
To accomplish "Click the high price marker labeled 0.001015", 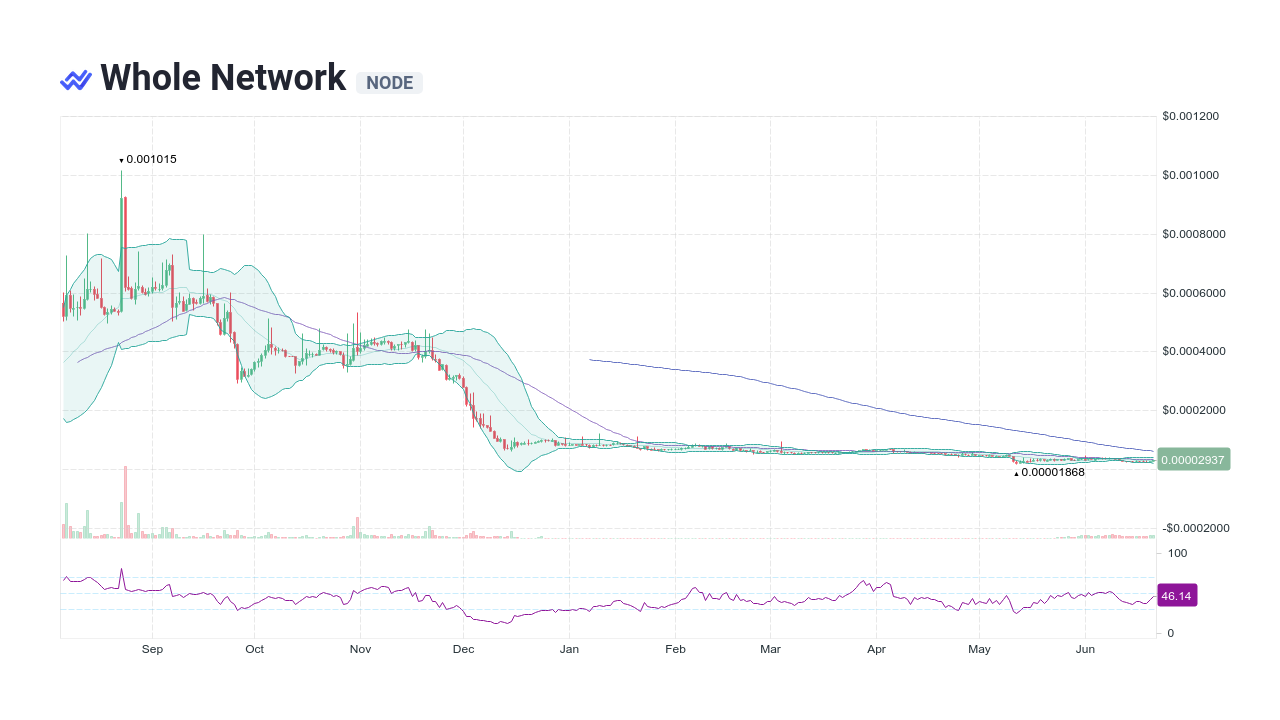I will click(147, 159).
